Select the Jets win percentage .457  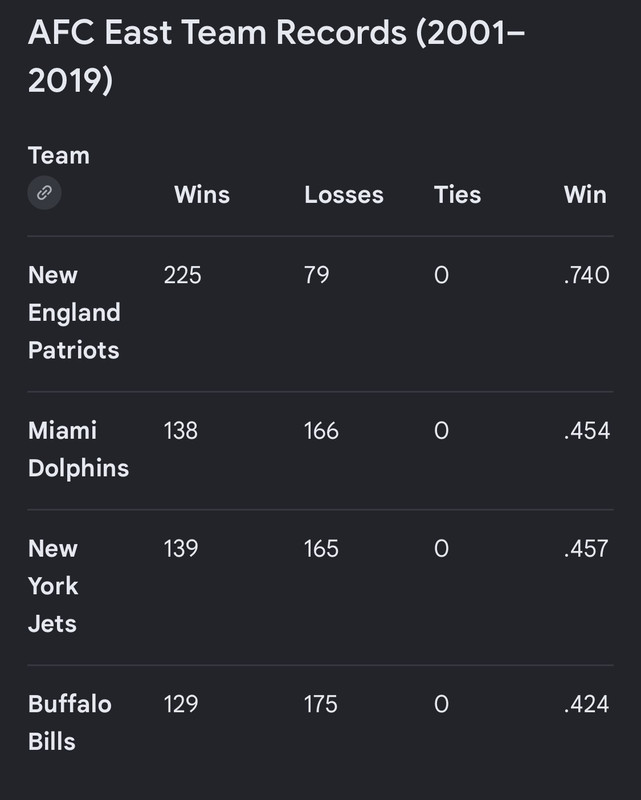coord(586,549)
